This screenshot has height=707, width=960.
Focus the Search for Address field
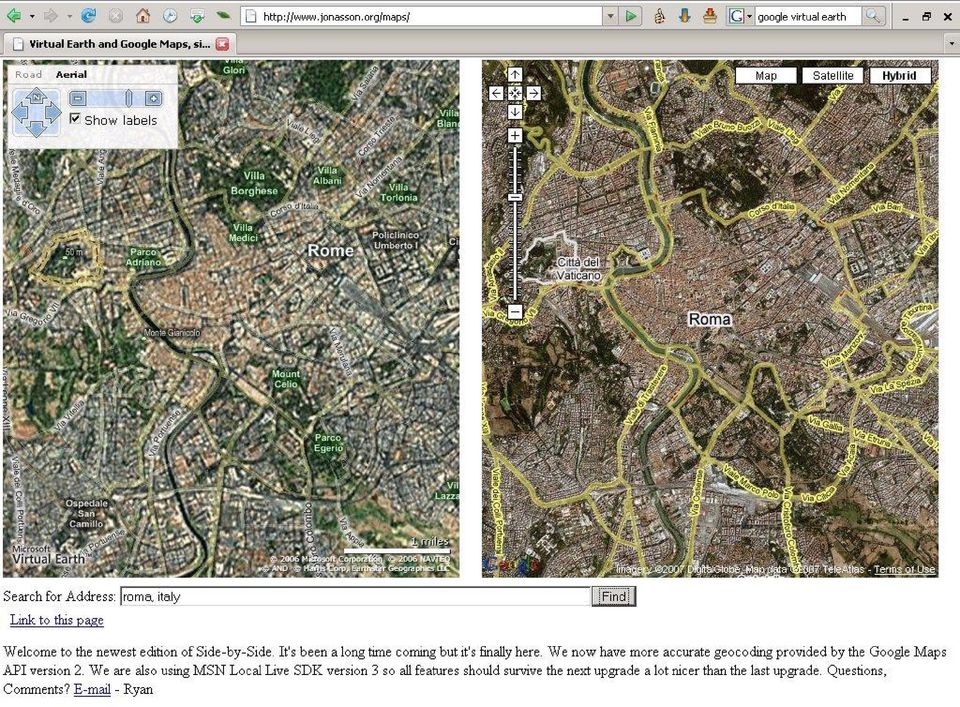pyautogui.click(x=356, y=596)
